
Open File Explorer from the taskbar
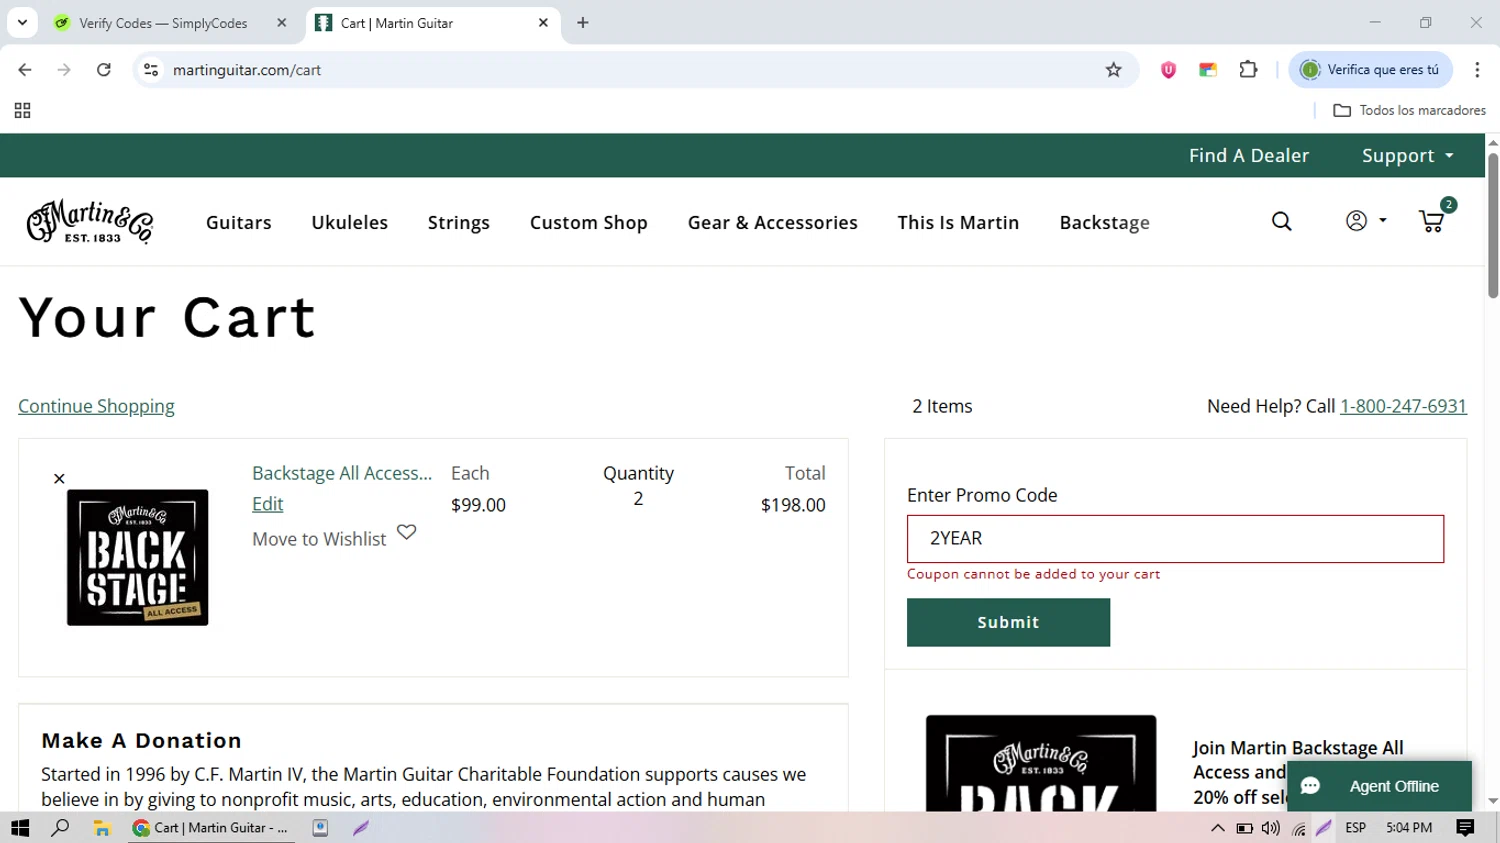(x=101, y=828)
